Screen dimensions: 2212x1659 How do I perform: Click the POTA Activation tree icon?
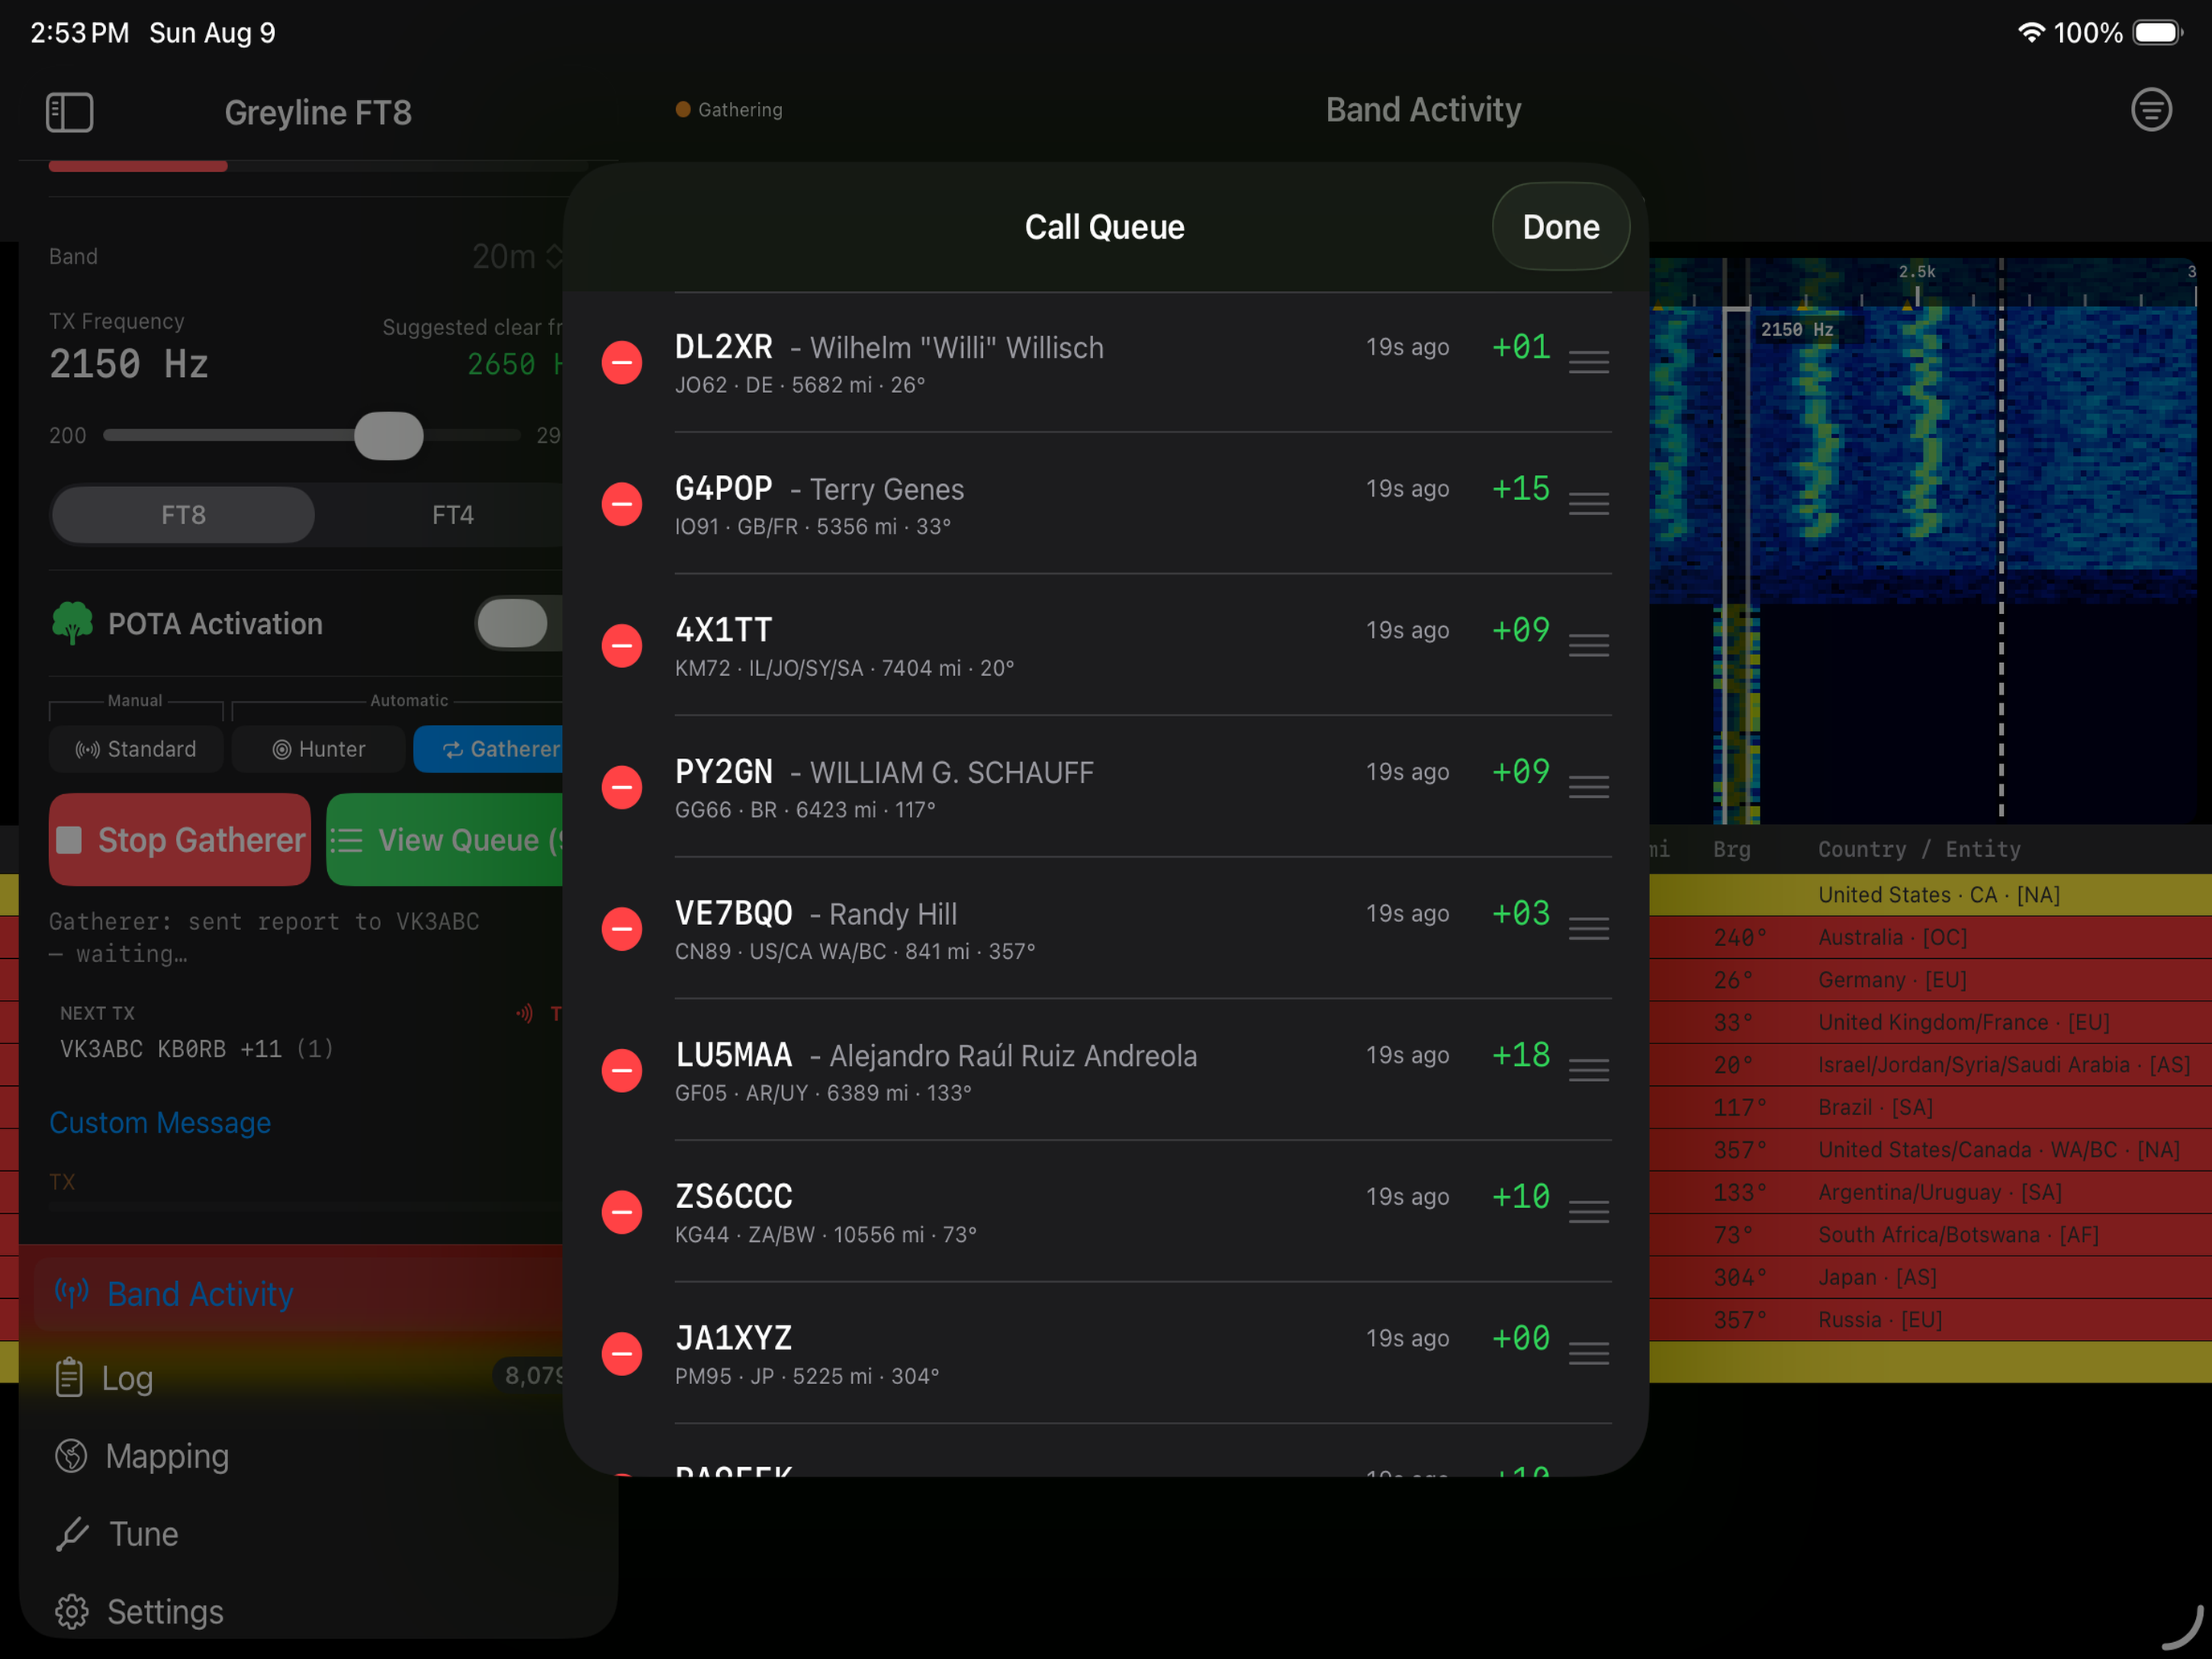point(72,623)
